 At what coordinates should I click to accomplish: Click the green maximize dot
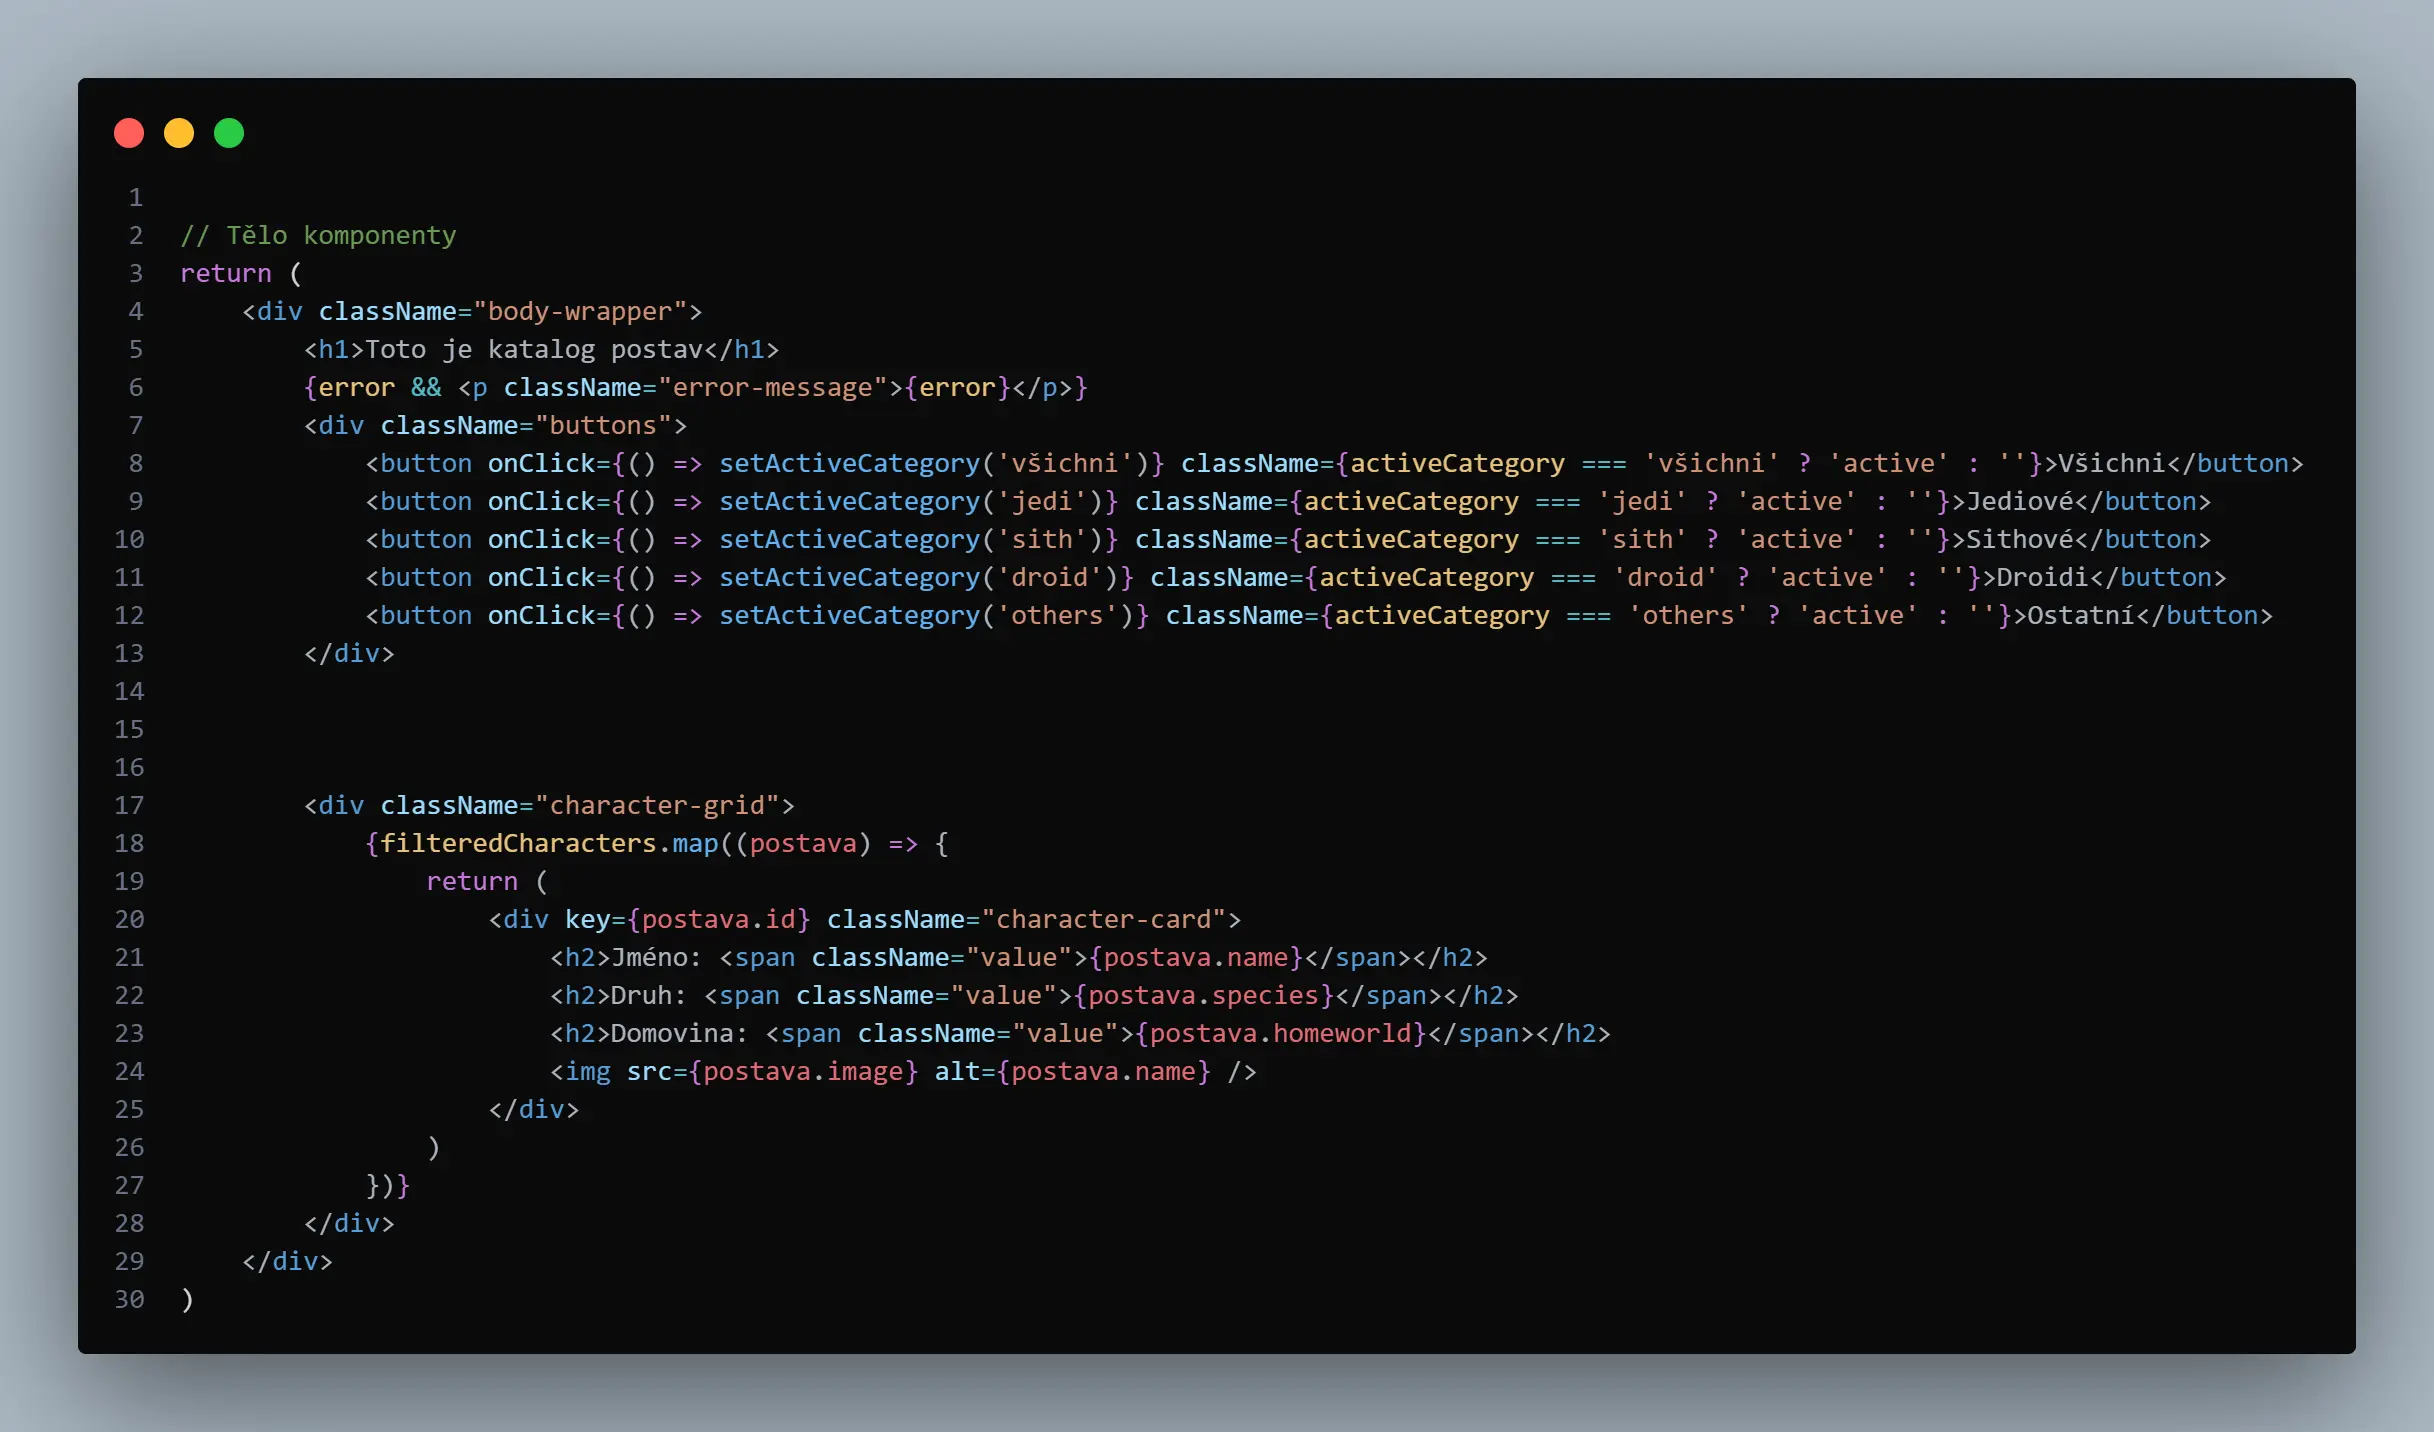[x=229, y=133]
